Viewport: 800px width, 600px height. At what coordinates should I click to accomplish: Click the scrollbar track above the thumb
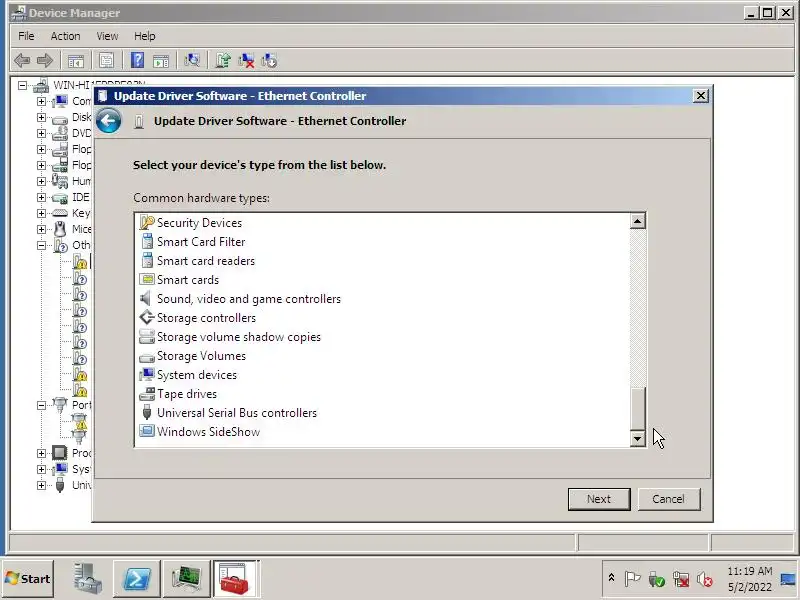[638, 308]
